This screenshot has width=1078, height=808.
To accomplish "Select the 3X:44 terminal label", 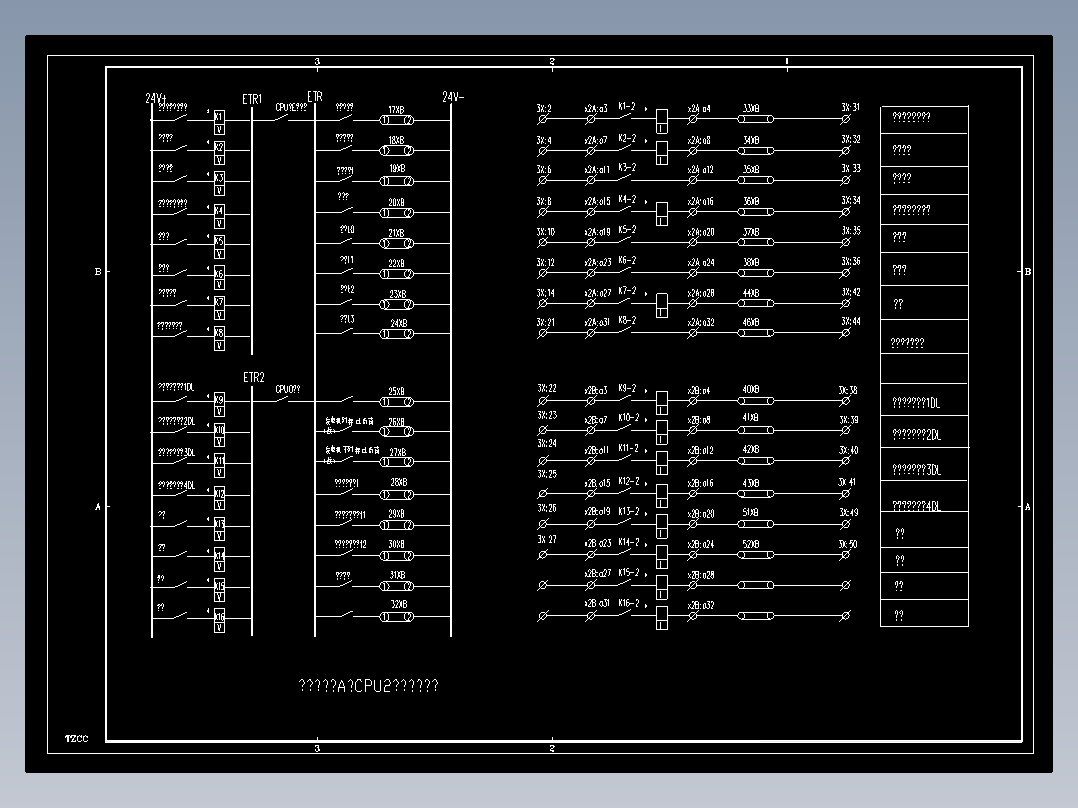I will [x=851, y=321].
